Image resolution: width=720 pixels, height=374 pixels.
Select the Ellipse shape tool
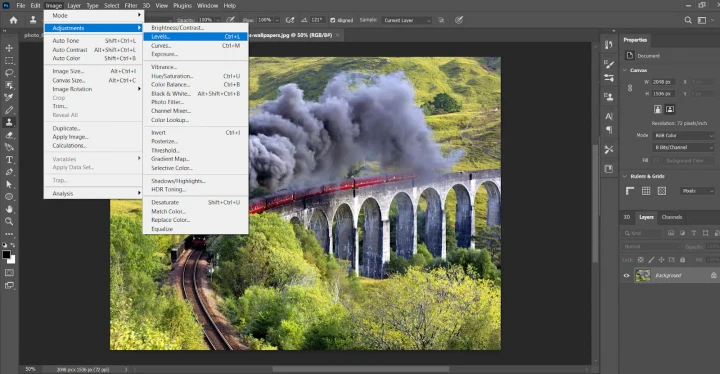[x=9, y=197]
